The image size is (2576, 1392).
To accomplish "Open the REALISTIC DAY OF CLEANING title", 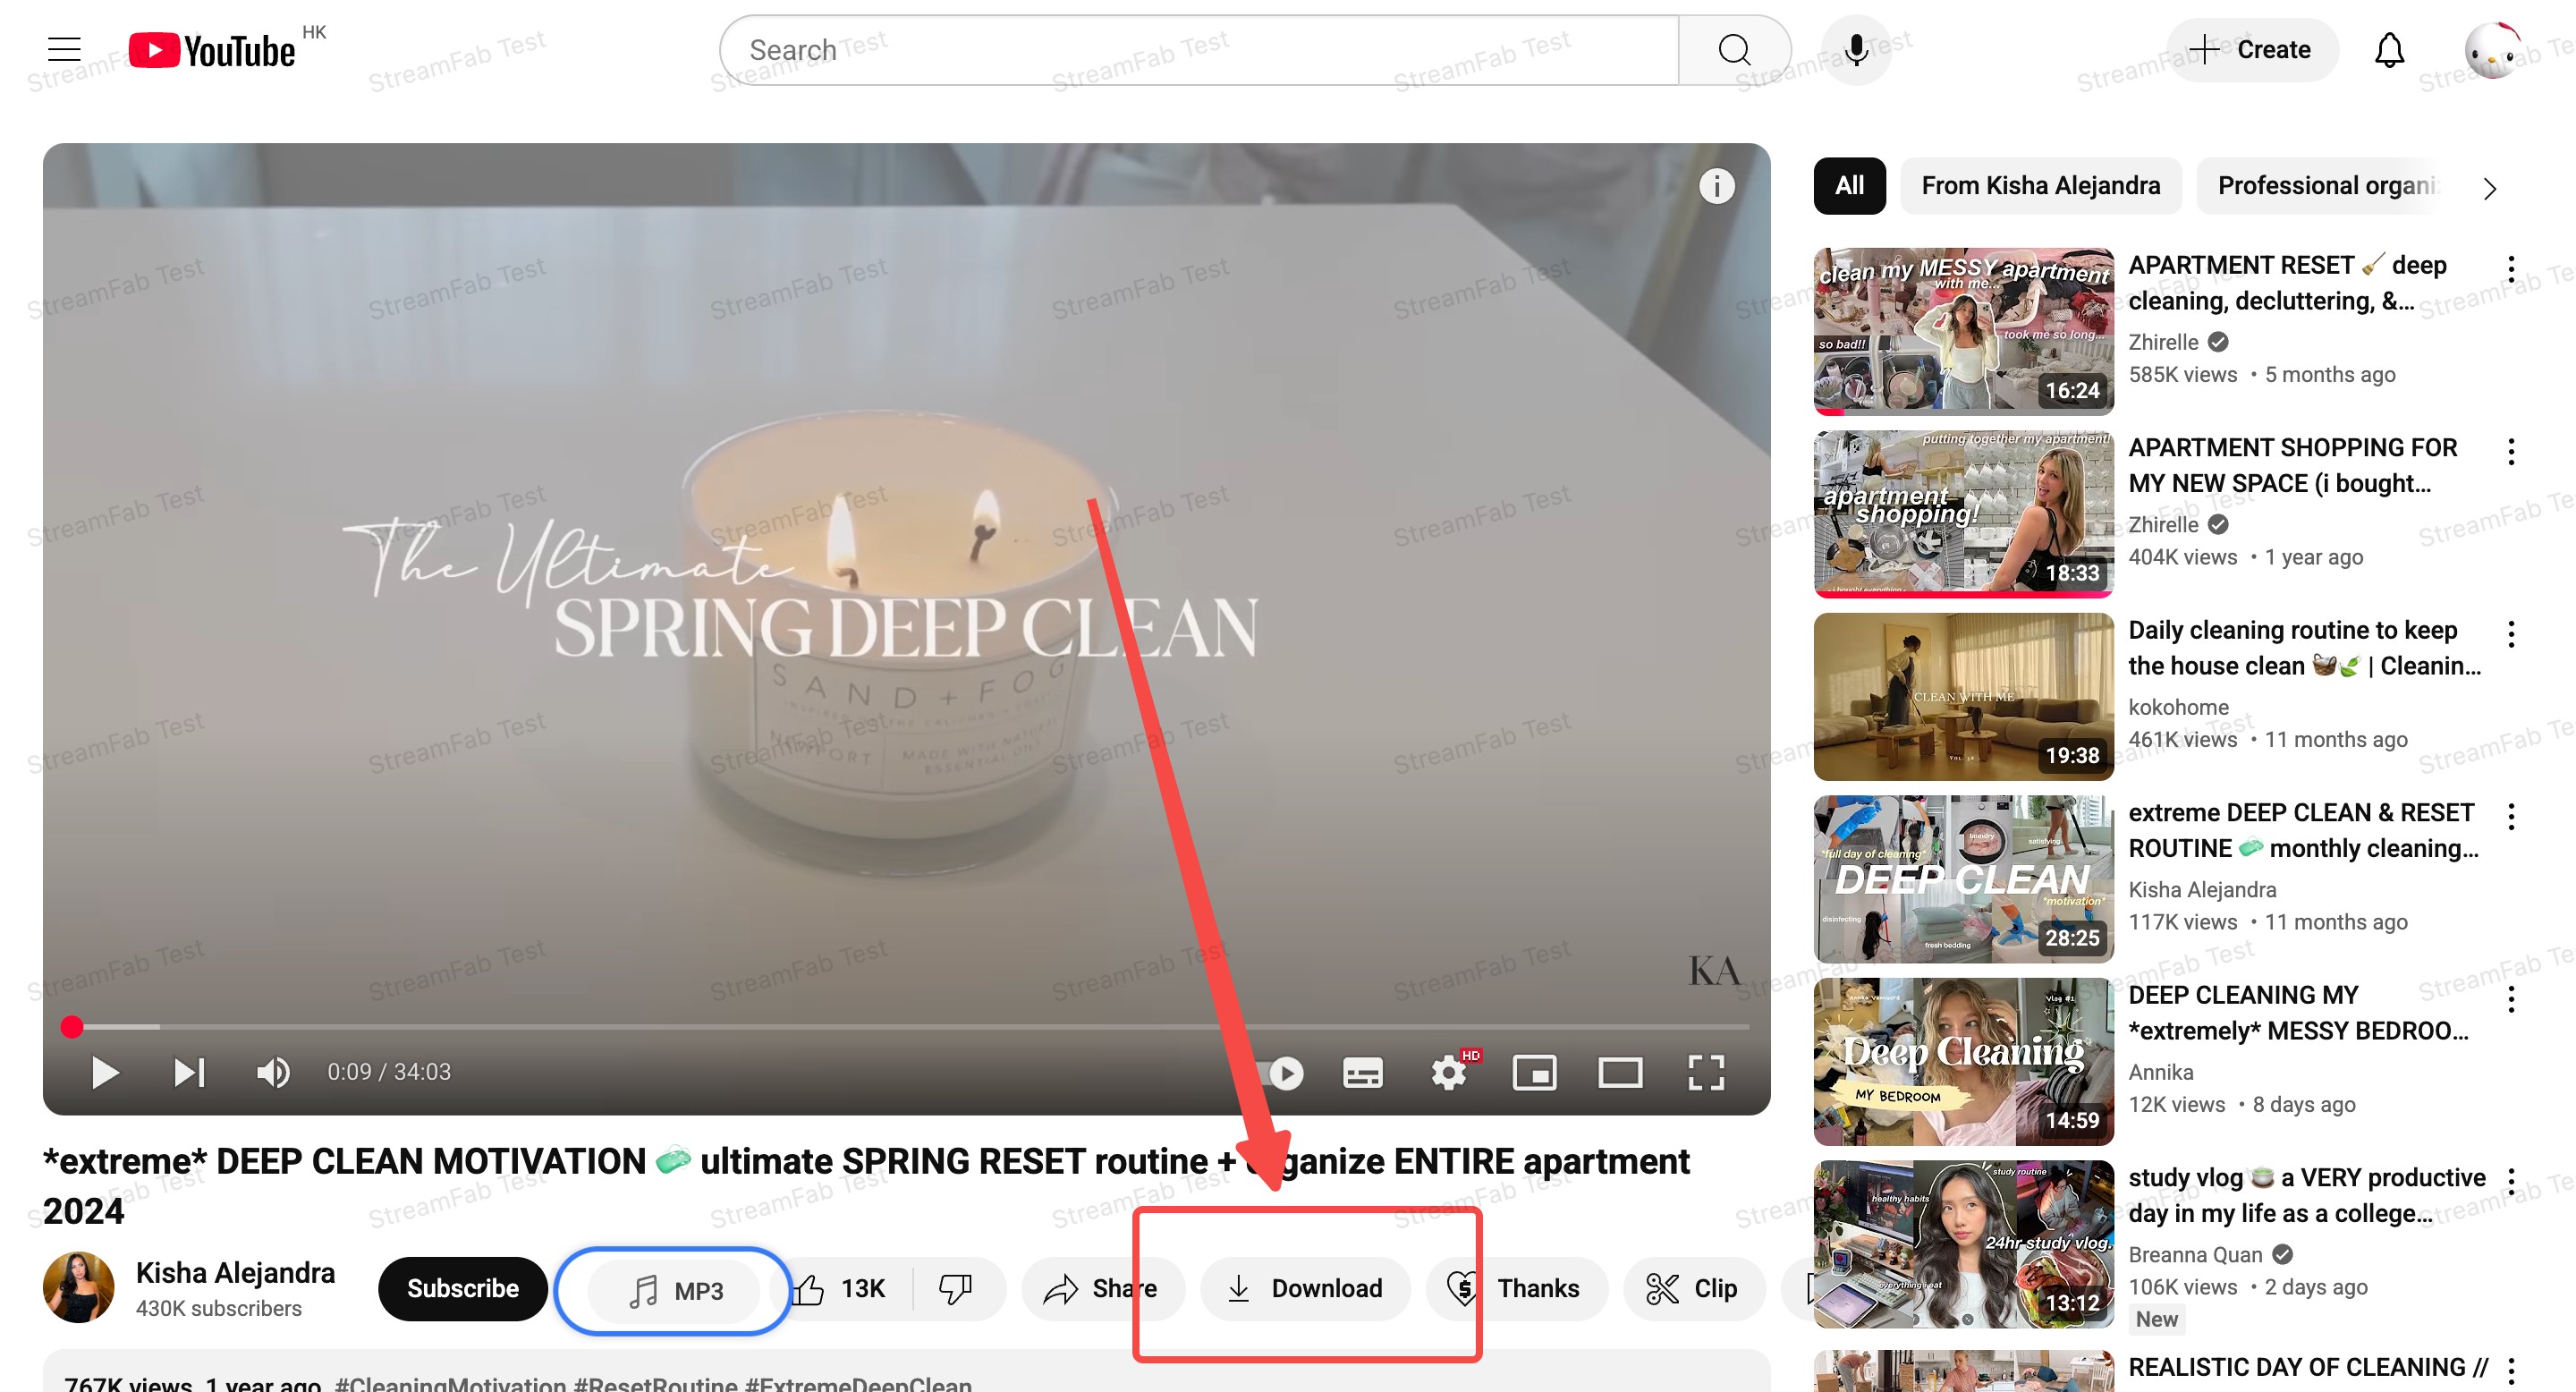I will coord(2307,1368).
